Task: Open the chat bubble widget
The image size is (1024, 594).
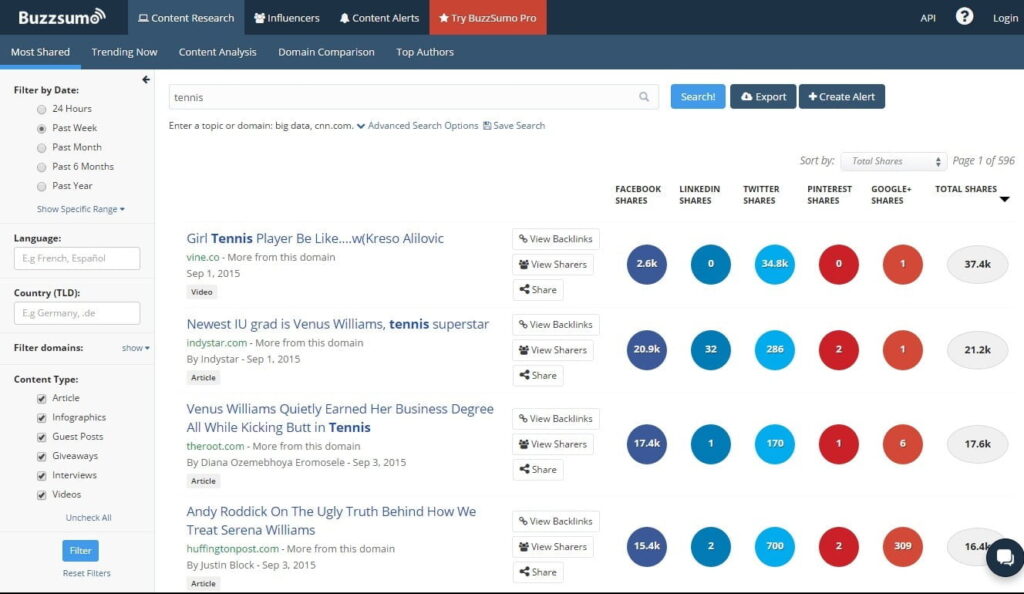Action: pos(1004,557)
